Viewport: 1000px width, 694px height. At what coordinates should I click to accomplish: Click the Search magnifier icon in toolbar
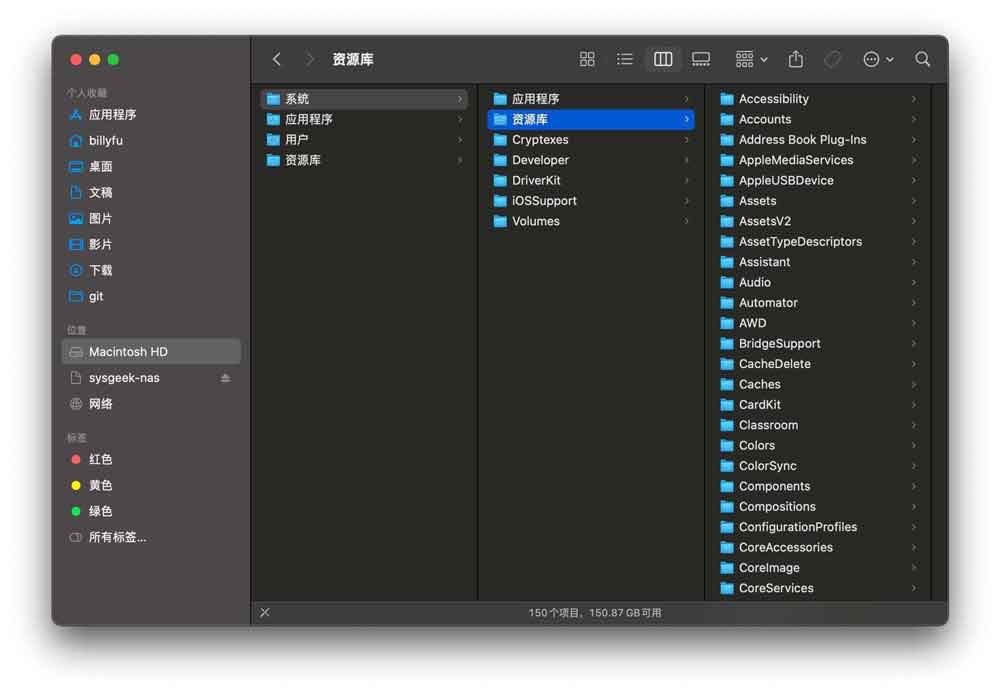922,60
